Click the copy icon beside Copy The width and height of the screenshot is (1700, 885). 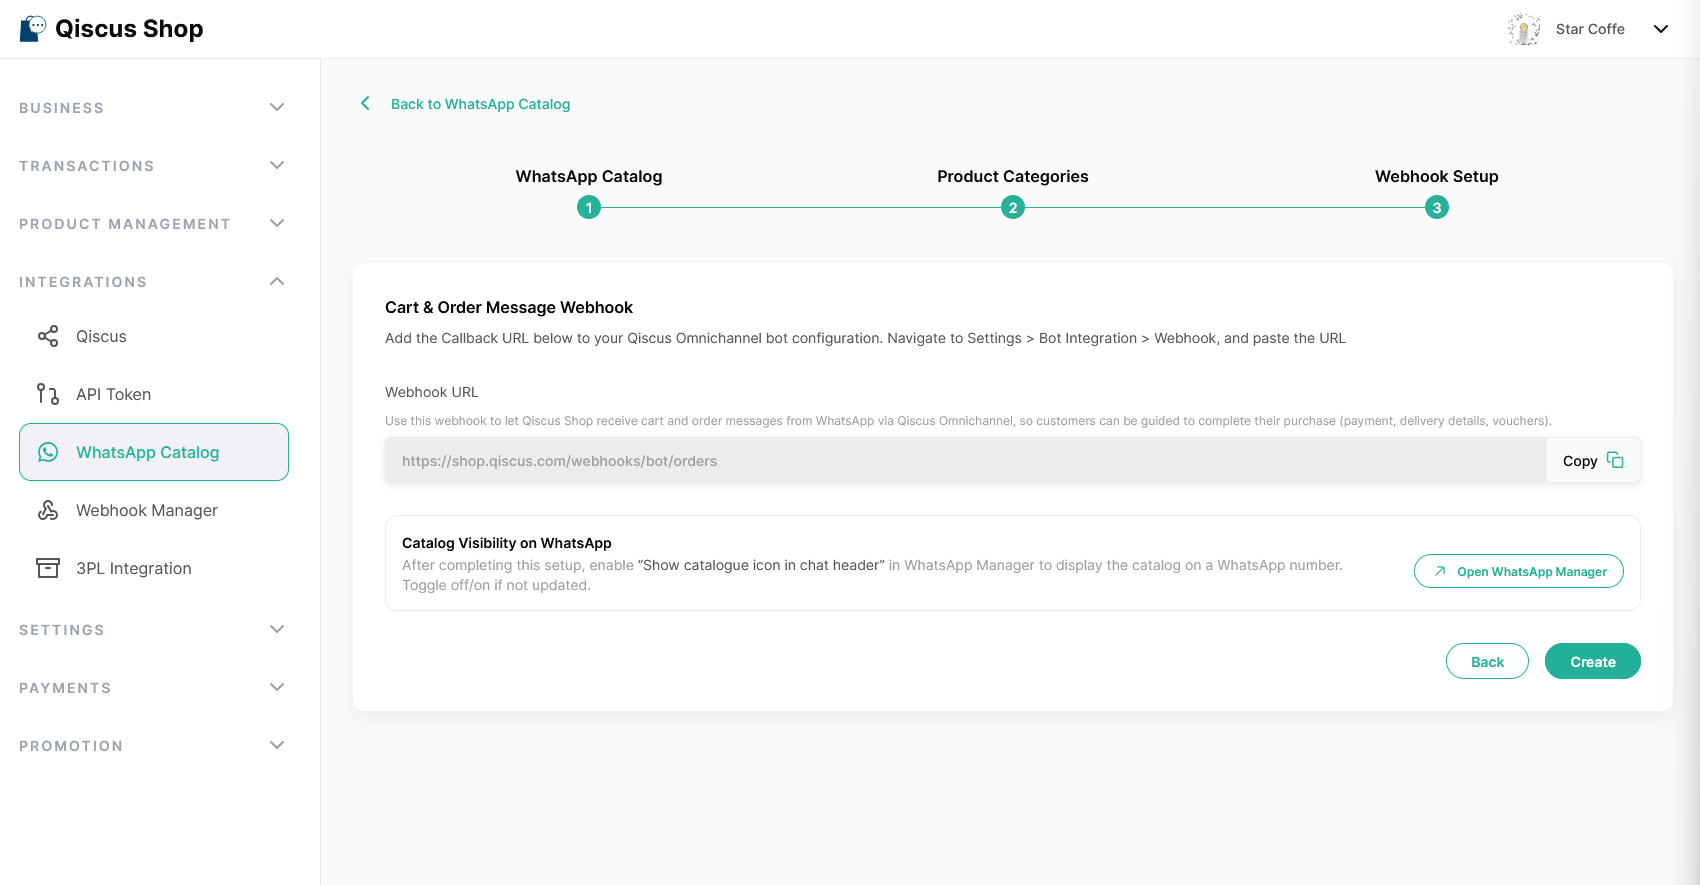pos(1615,460)
